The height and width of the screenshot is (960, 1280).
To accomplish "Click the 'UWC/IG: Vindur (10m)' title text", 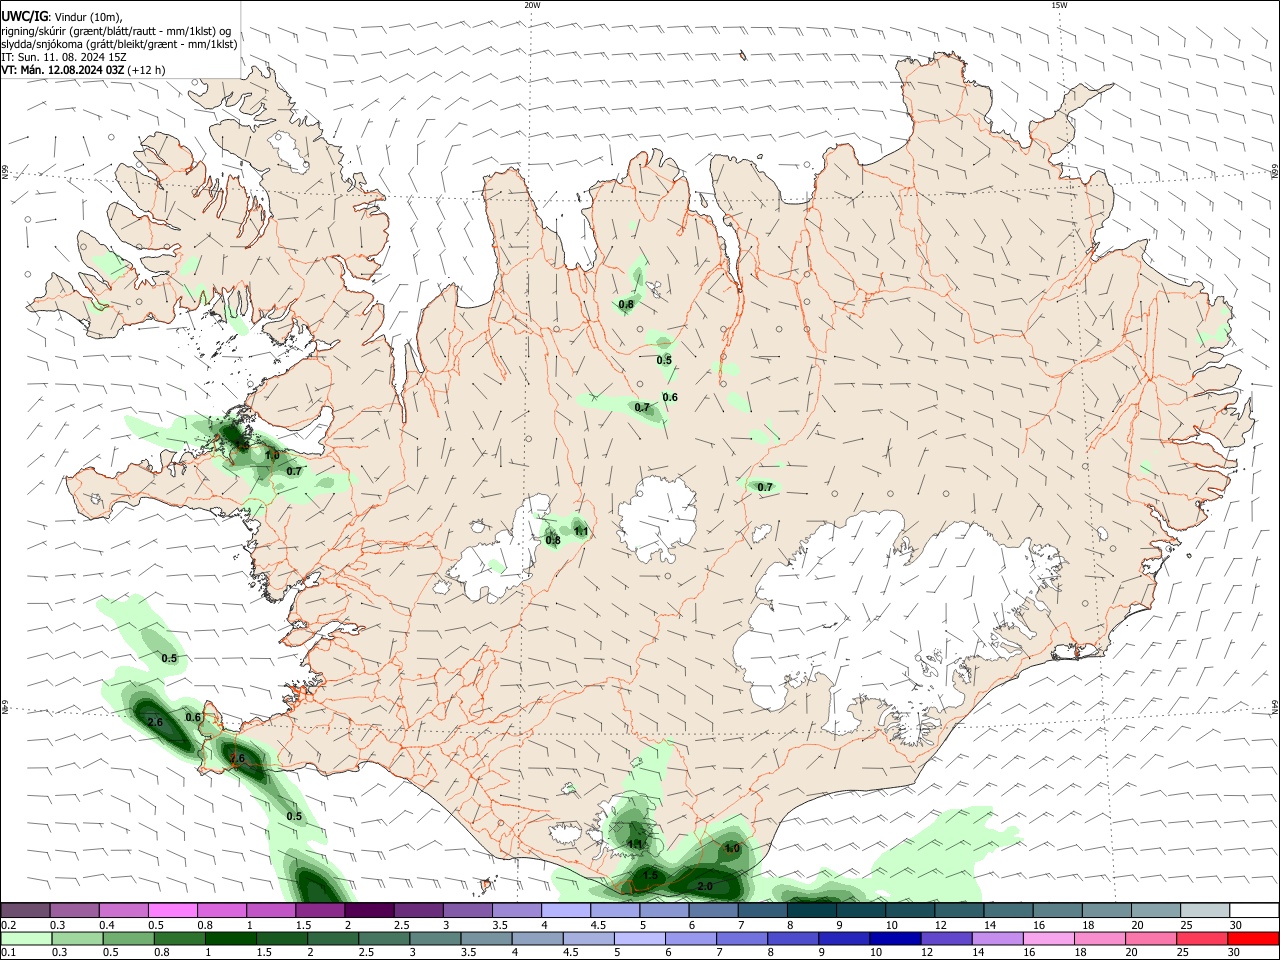I will click(61, 16).
